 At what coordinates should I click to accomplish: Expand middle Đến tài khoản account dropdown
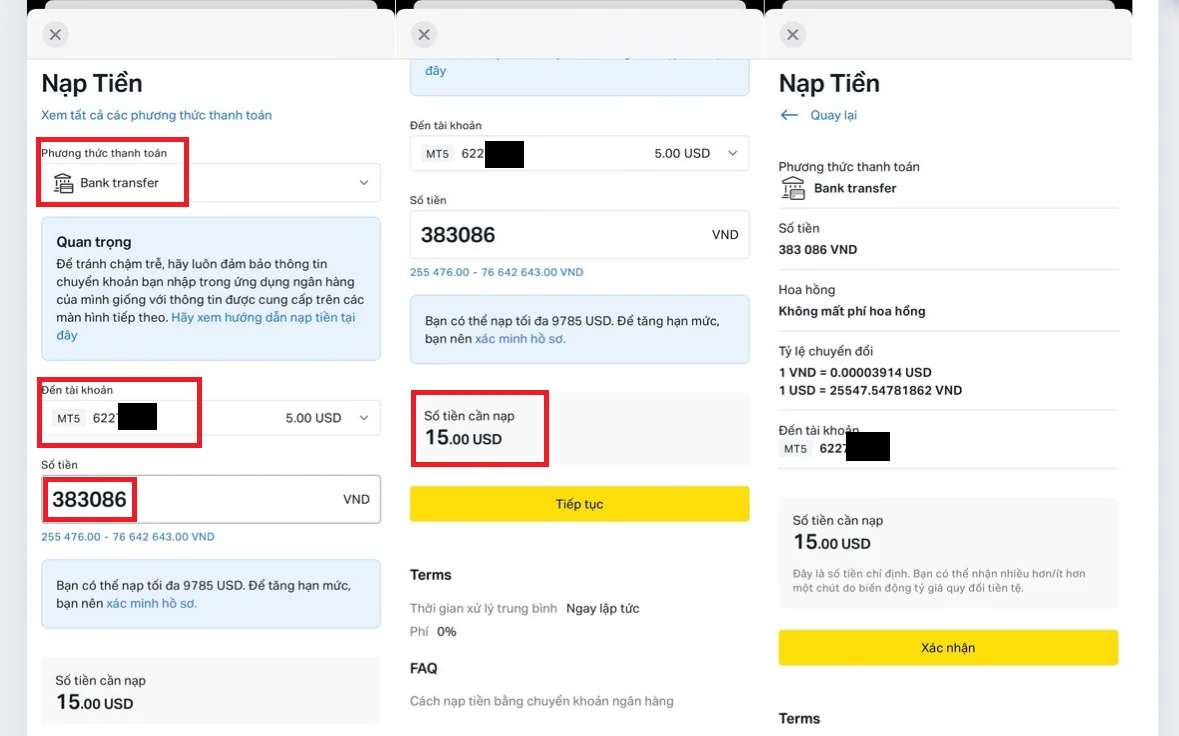579,153
